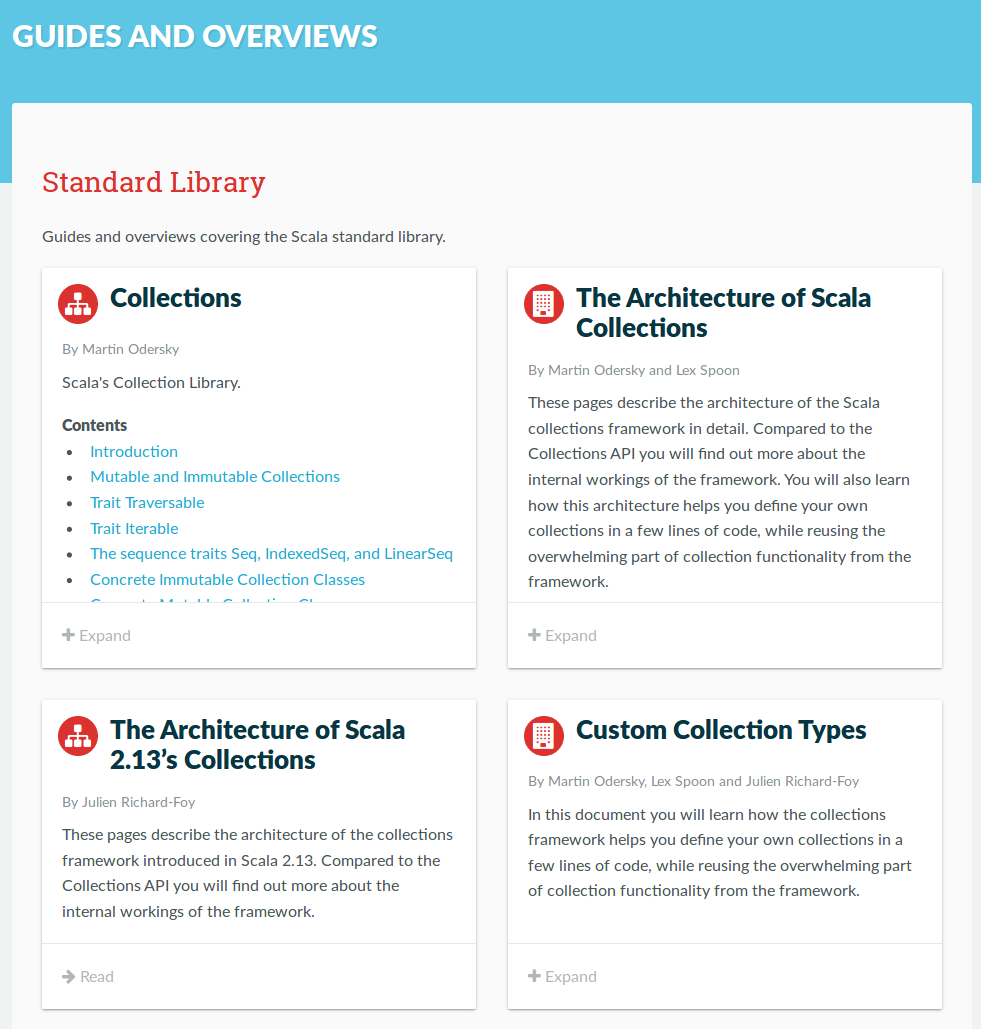Screen dimensions: 981x1029
Task: Click the 'framework introduced in Scala 2.13' paragraph
Action: [257, 873]
